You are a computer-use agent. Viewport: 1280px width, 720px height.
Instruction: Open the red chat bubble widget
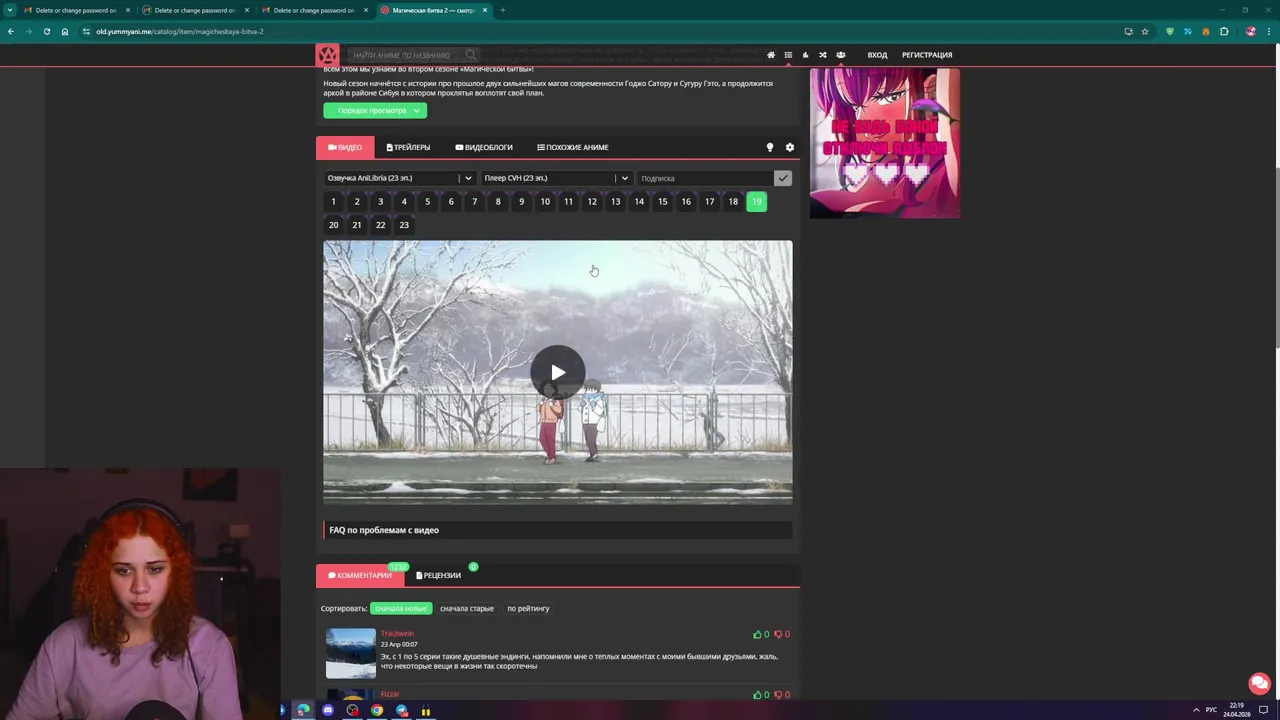pyautogui.click(x=1259, y=683)
